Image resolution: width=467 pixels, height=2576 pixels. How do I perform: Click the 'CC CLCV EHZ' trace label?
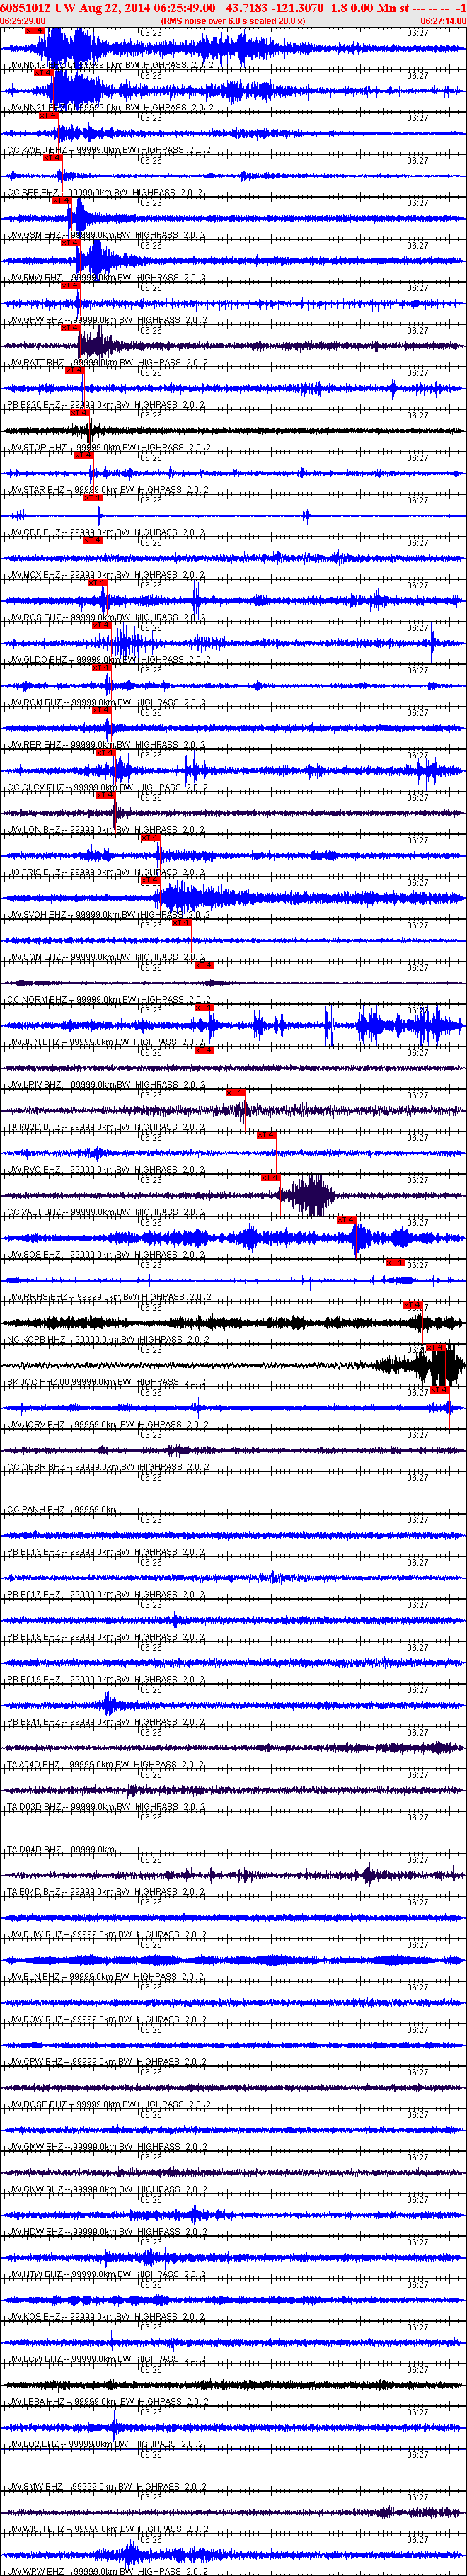click(x=35, y=788)
